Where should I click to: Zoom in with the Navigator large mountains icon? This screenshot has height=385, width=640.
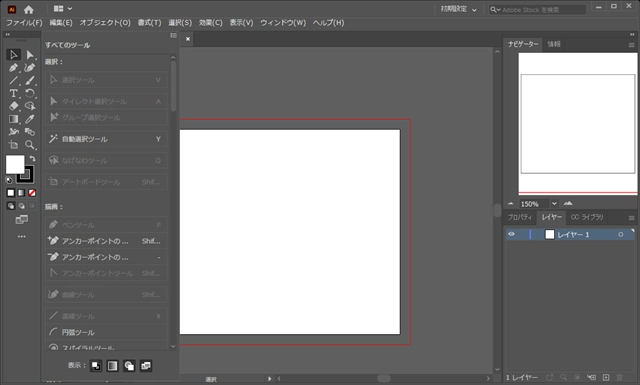point(568,203)
